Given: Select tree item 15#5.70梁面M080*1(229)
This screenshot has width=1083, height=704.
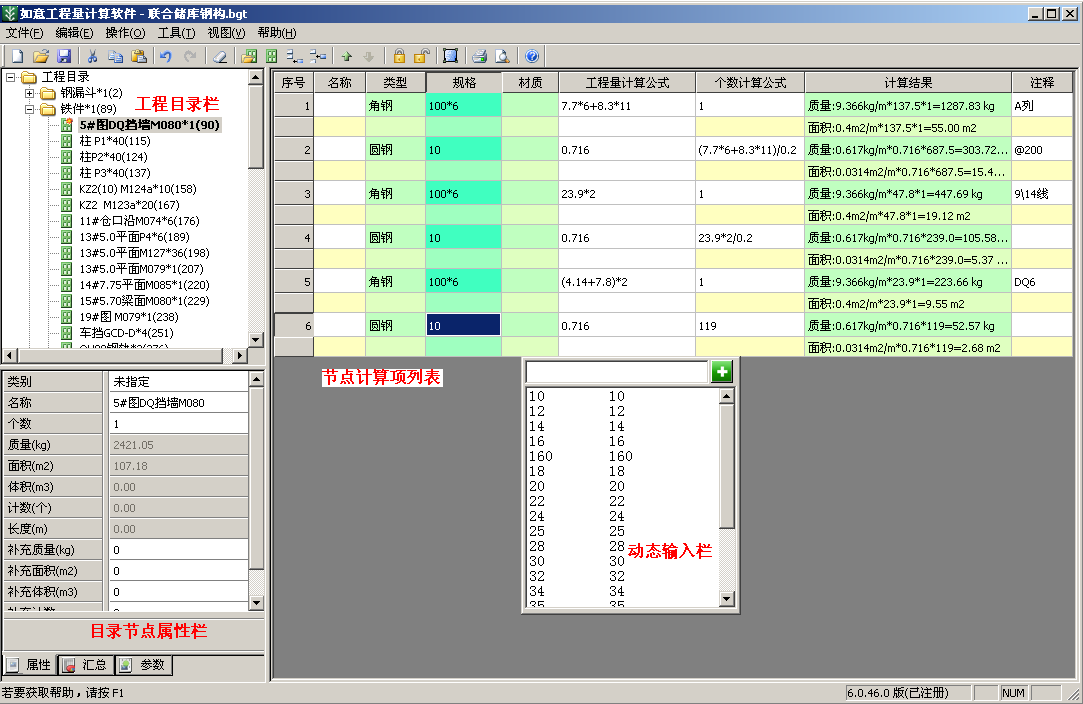Looking at the screenshot, I should click(144, 301).
